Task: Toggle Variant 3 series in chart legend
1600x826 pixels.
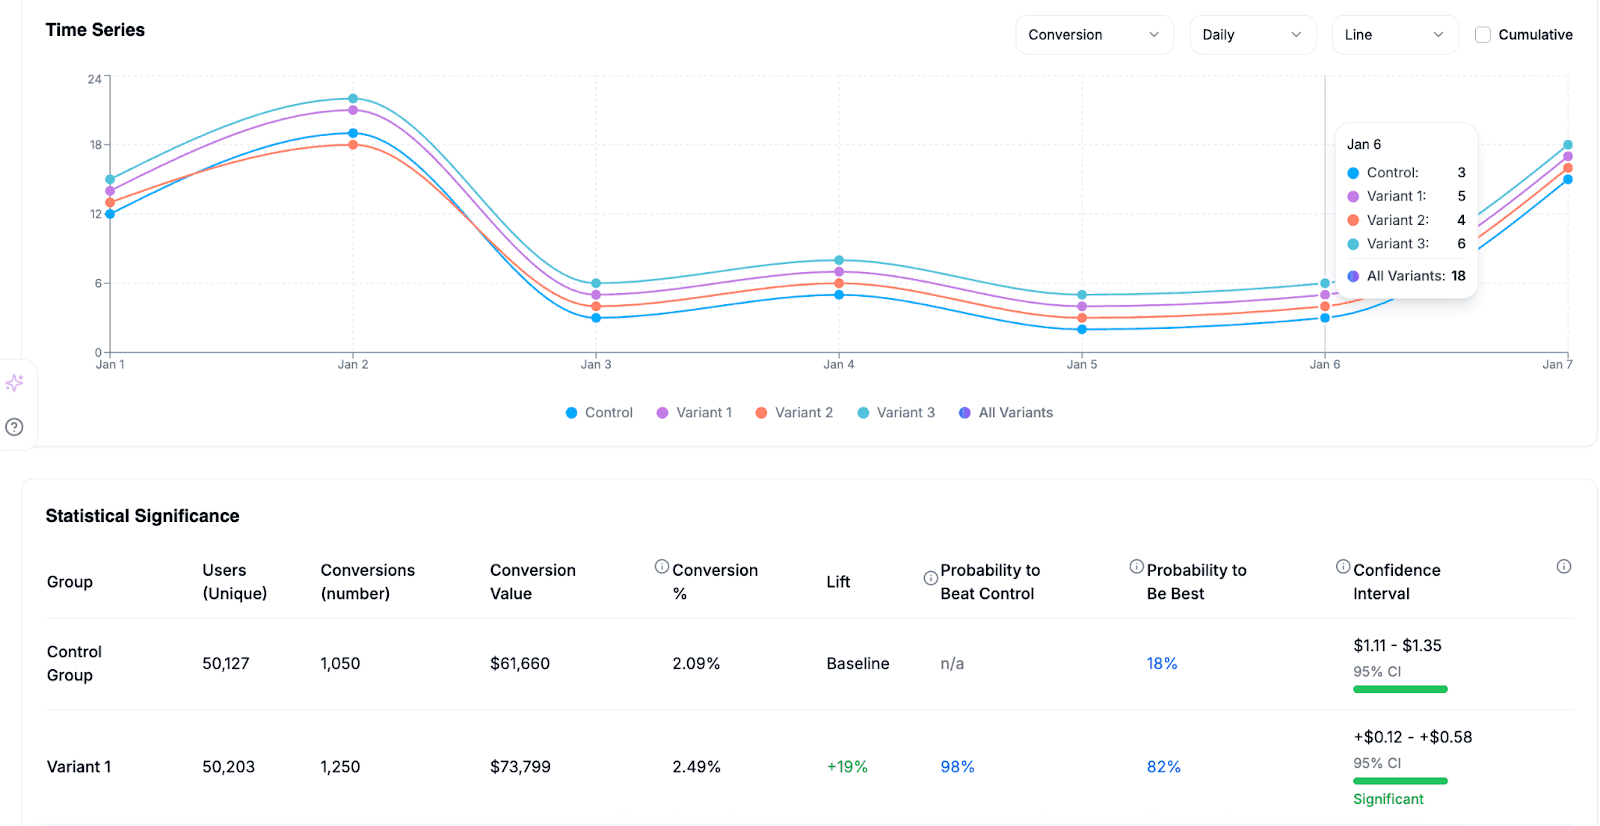Action: pyautogui.click(x=896, y=413)
